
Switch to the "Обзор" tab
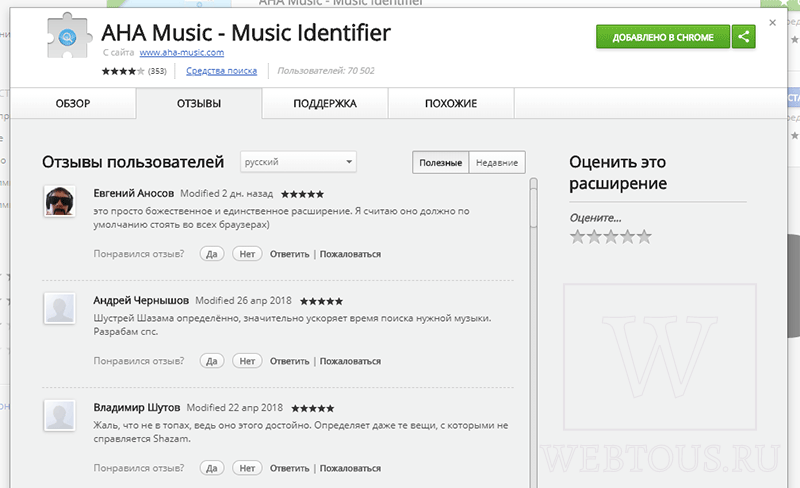[73, 104]
